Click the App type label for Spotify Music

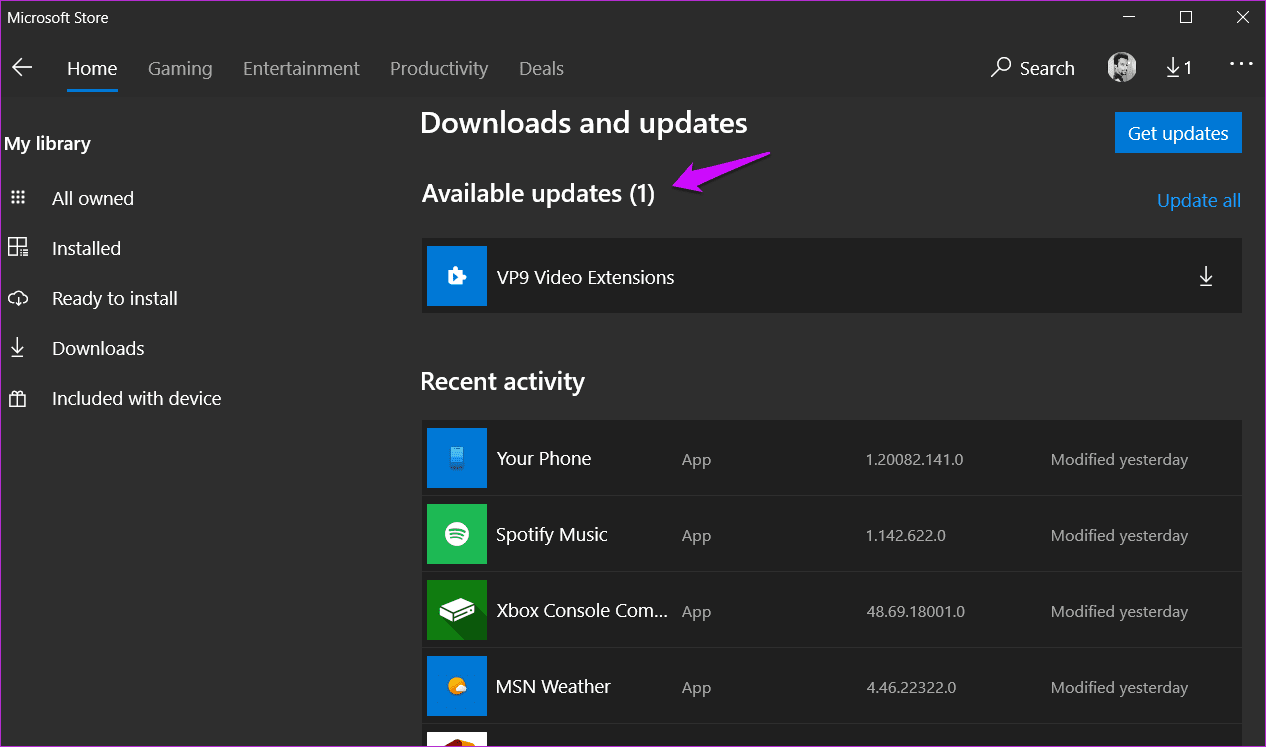[696, 536]
